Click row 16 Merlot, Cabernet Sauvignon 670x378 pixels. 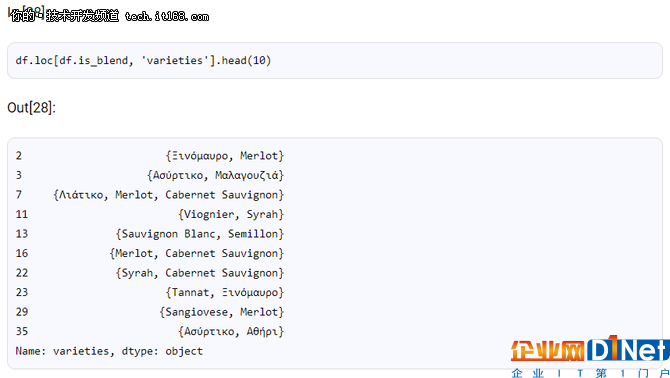(x=150, y=253)
